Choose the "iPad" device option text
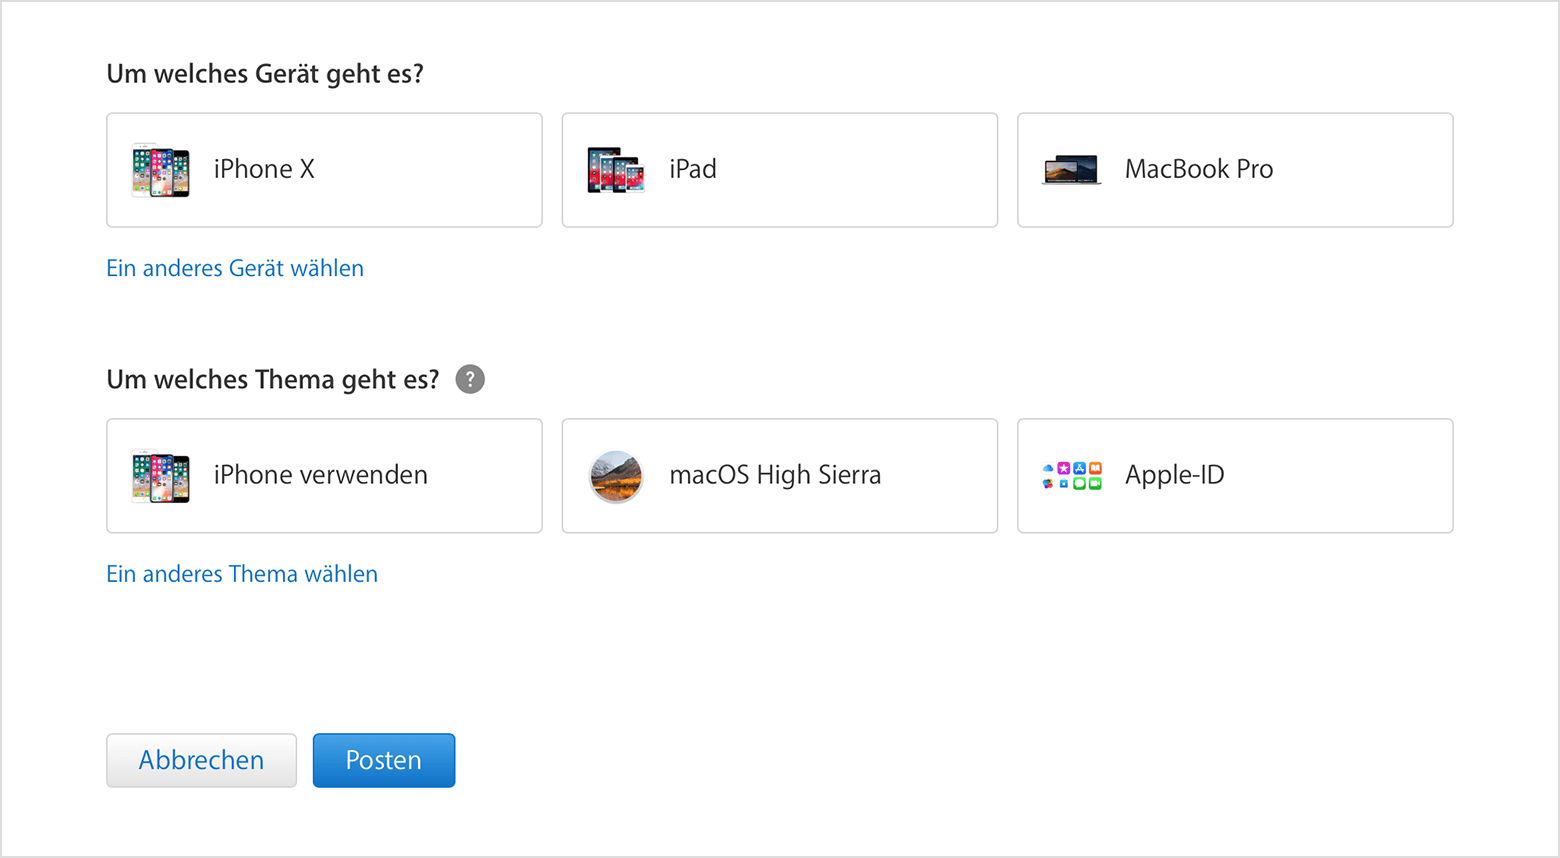Image resolution: width=1560 pixels, height=858 pixels. 693,170
